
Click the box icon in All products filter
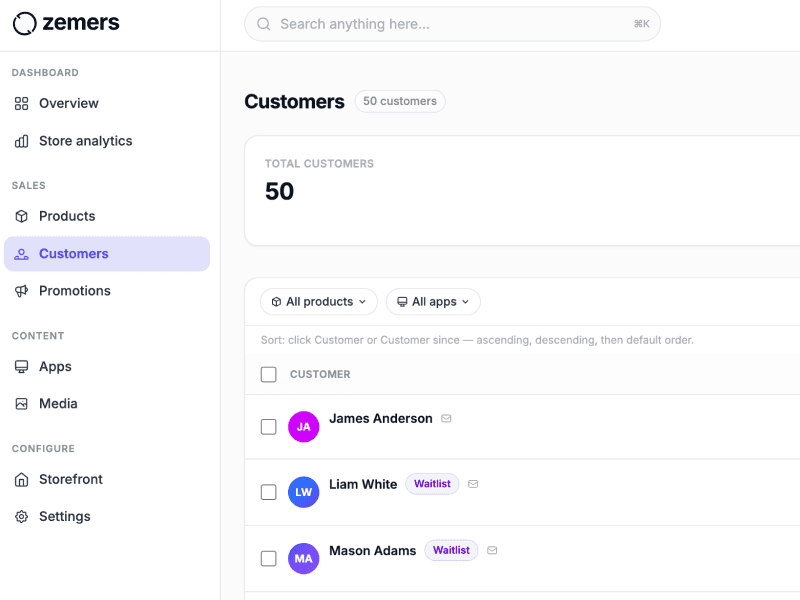click(276, 302)
